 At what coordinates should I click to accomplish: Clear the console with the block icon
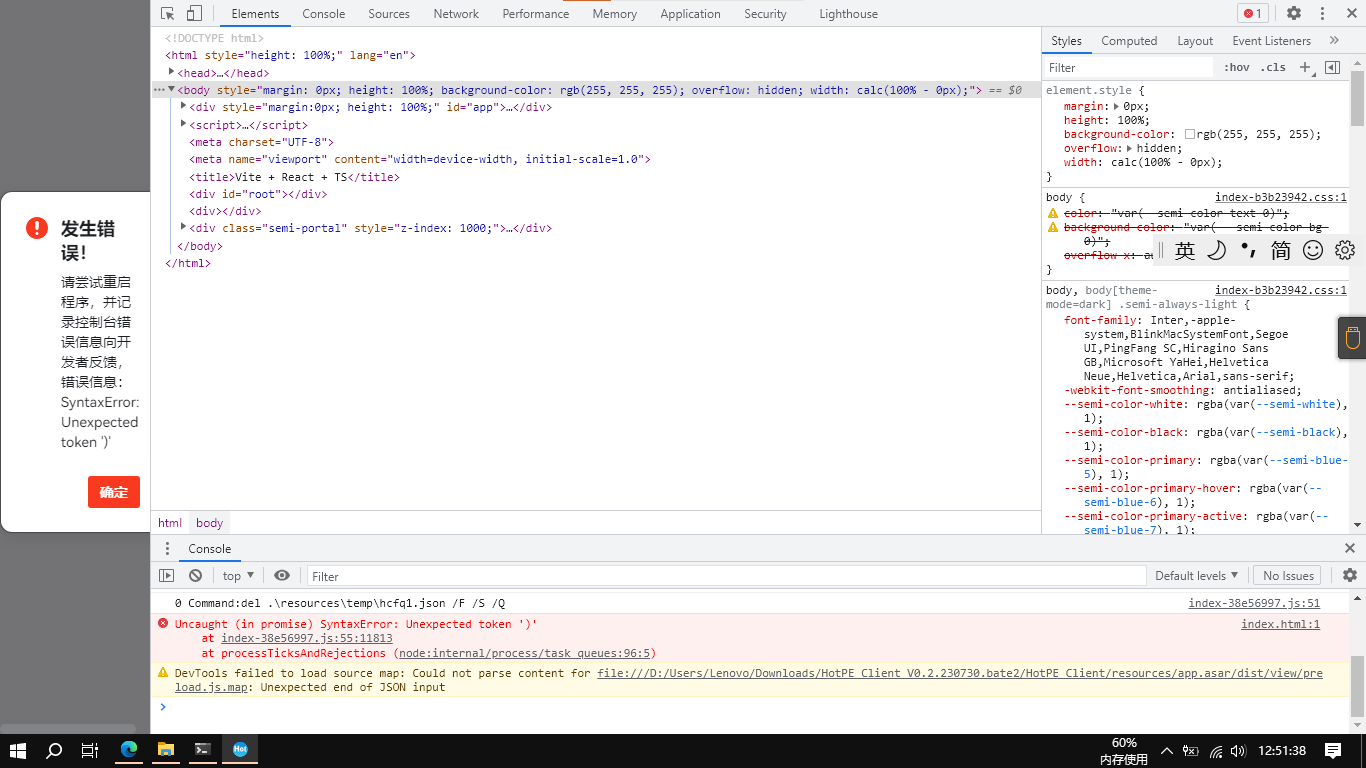pos(195,575)
